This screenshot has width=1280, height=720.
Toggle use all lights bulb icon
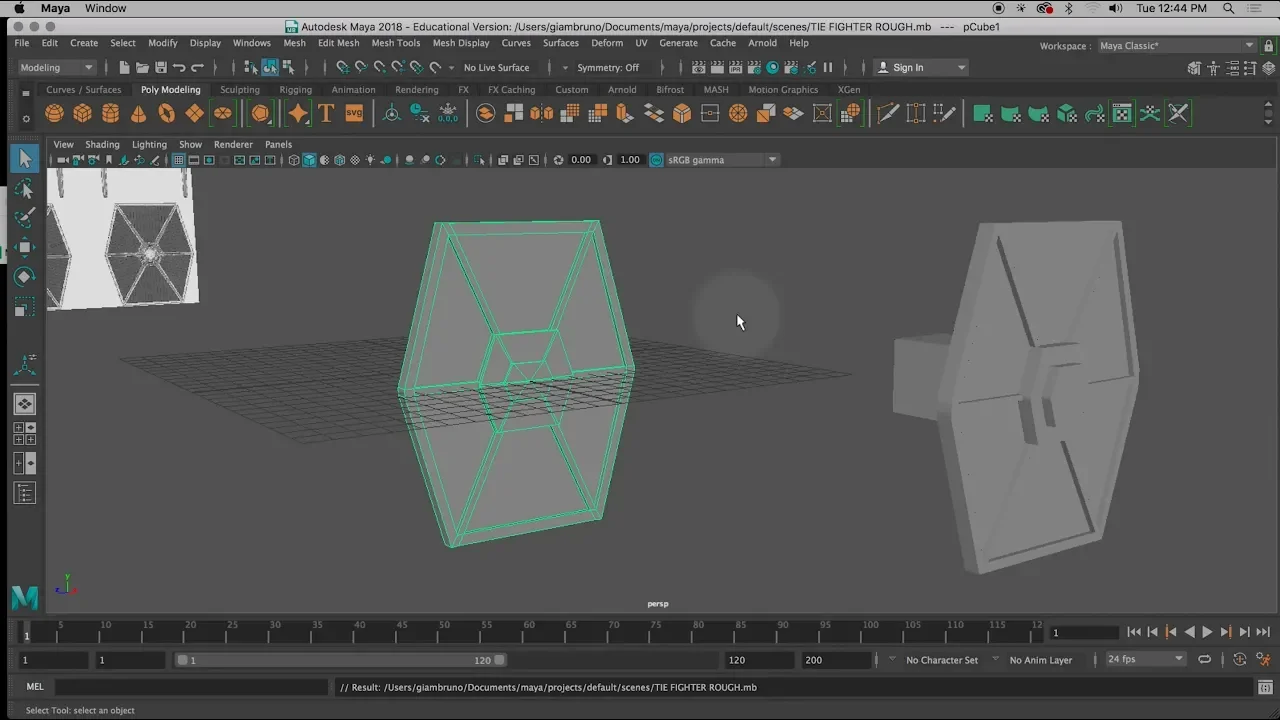pos(371,160)
